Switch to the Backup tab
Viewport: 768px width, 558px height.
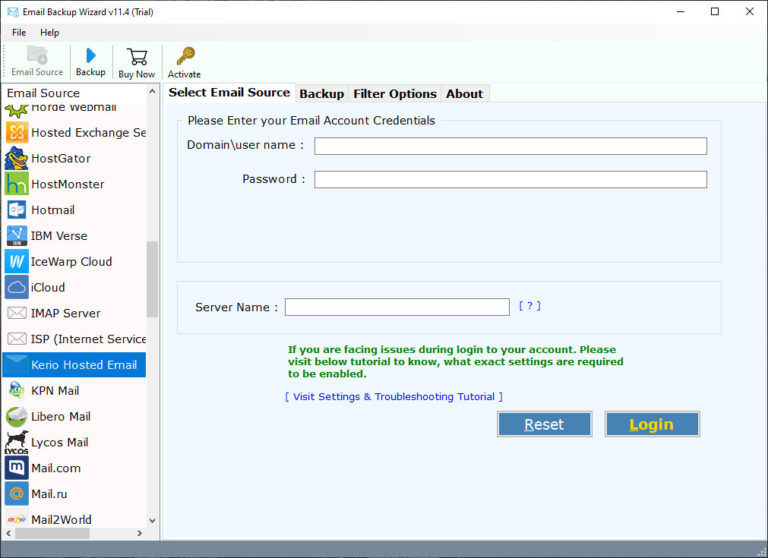click(x=322, y=94)
